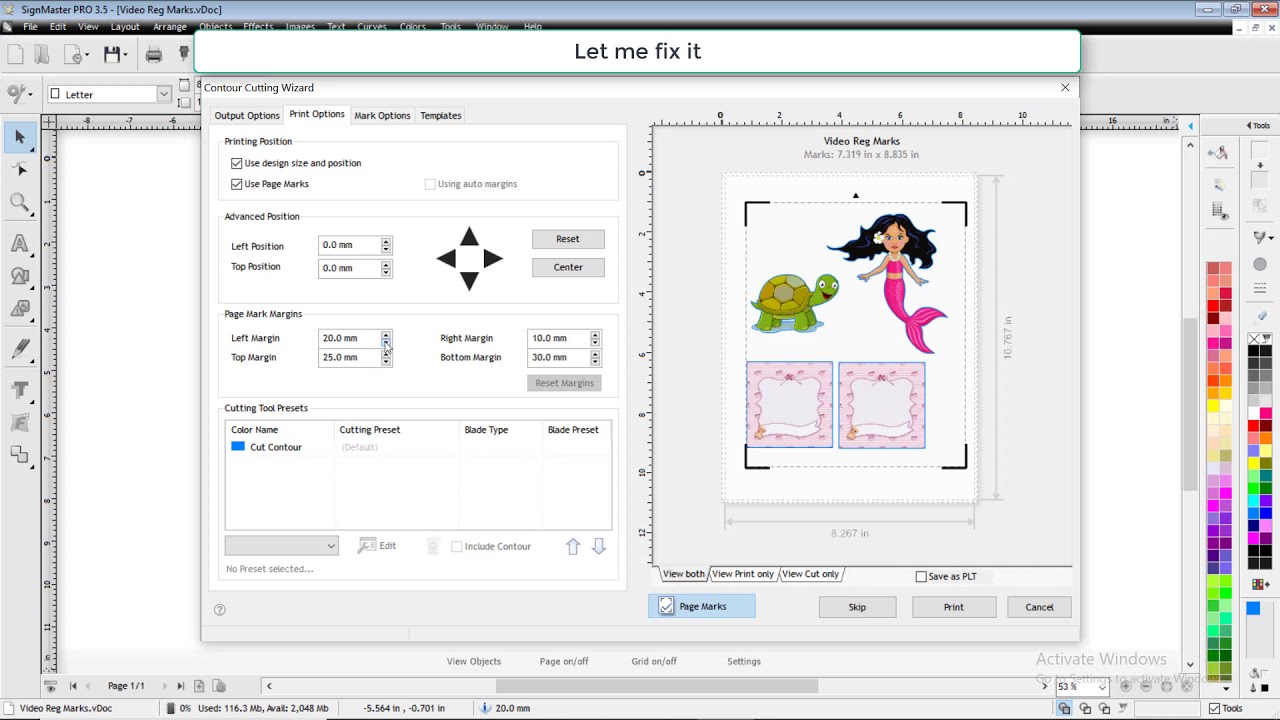Adjust Left Margin stepper
This screenshot has width=1280, height=720.
tap(386, 338)
